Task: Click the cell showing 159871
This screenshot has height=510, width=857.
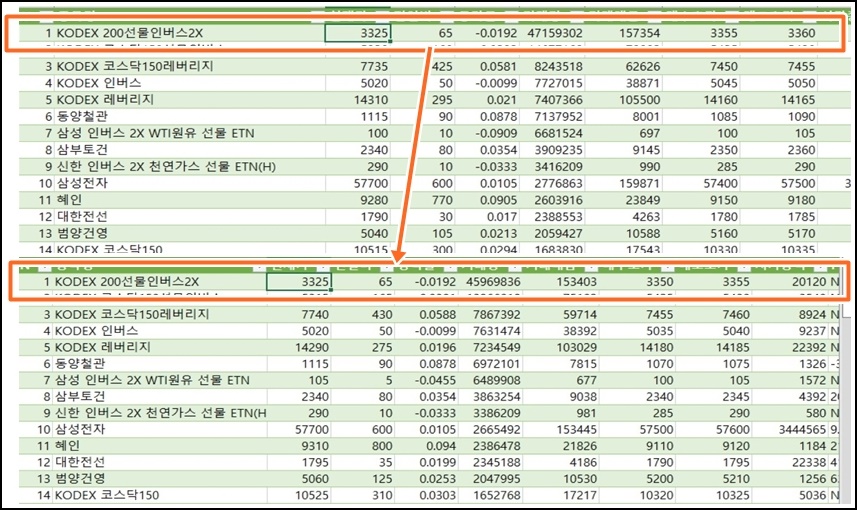Action: pos(624,183)
